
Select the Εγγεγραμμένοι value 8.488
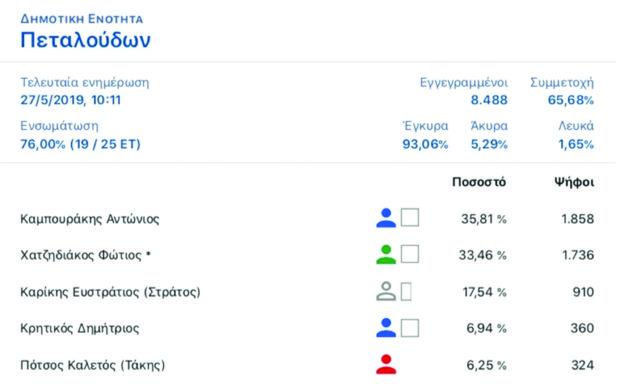[489, 100]
